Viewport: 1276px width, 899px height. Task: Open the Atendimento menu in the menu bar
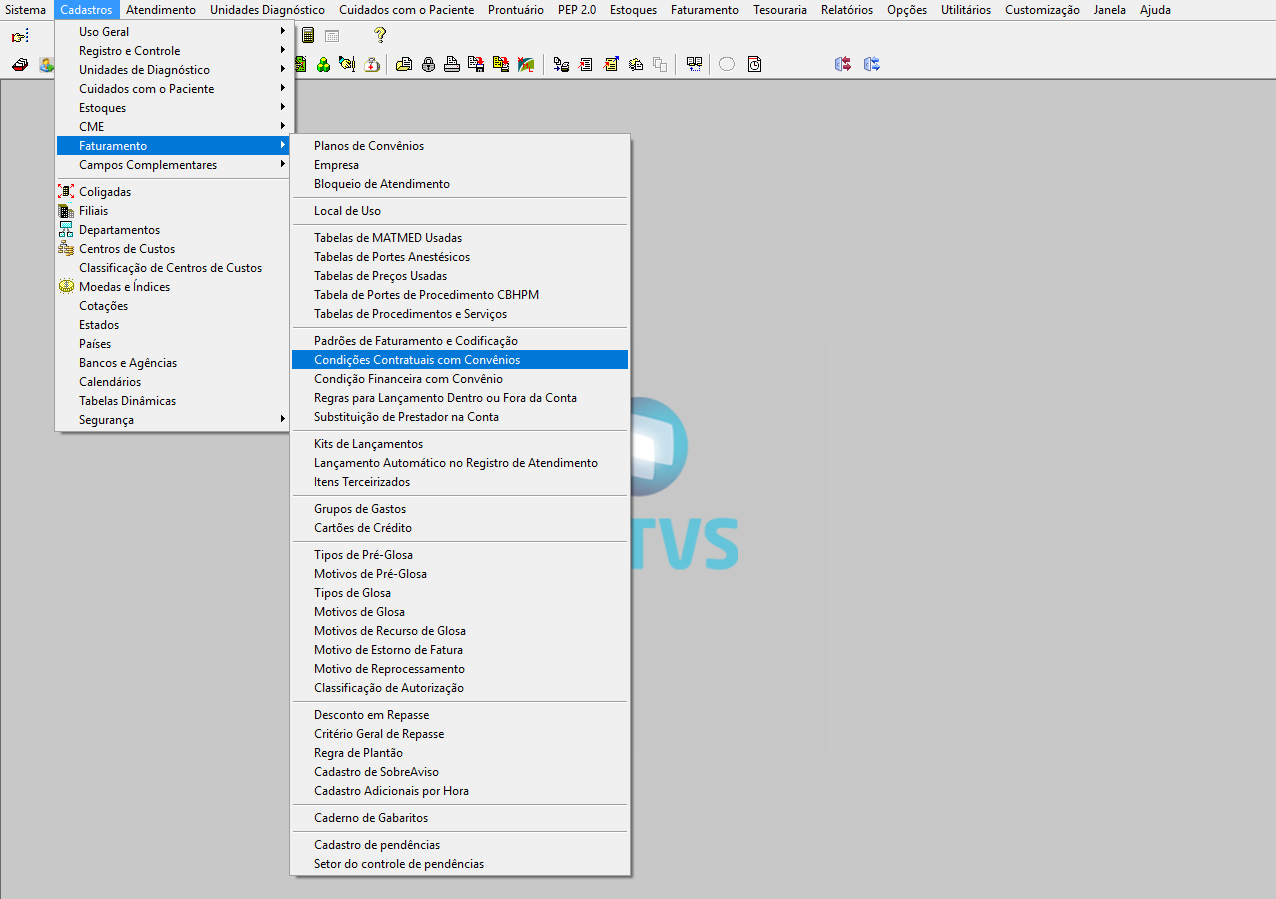161,10
